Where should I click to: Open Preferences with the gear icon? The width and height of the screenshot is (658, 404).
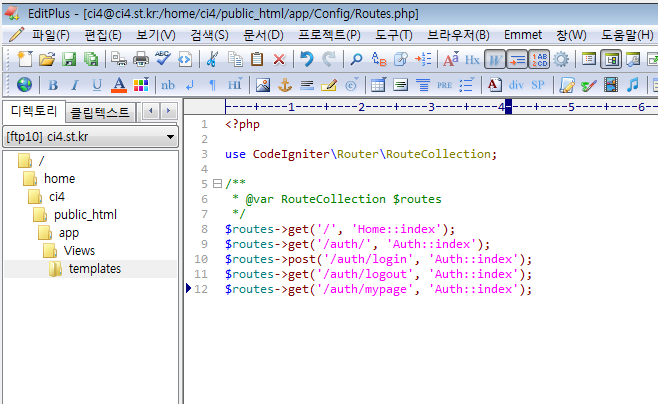coord(561,59)
